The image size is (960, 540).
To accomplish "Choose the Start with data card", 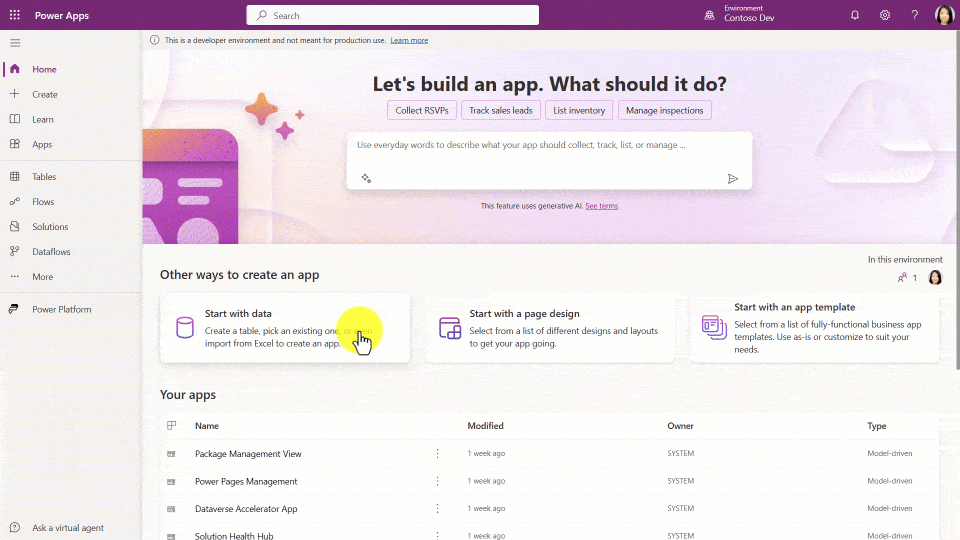I will click(285, 328).
